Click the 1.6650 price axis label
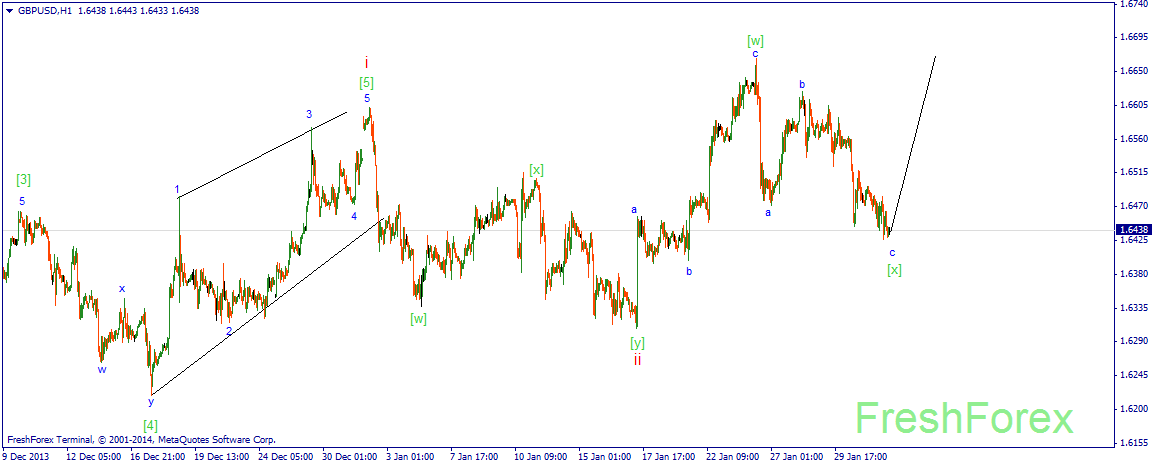This screenshot has height=465, width=1154. (1134, 71)
